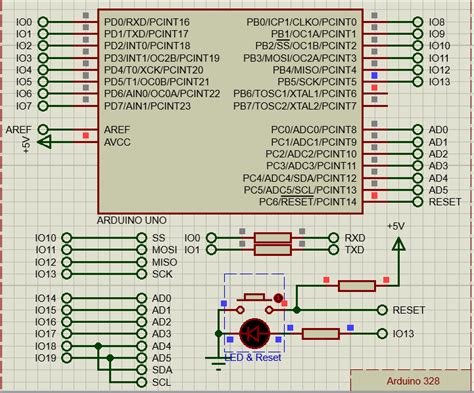This screenshot has height=393, width=474.
Task: Select pin label PD0/RXD/PCINT16
Action: (x=147, y=22)
